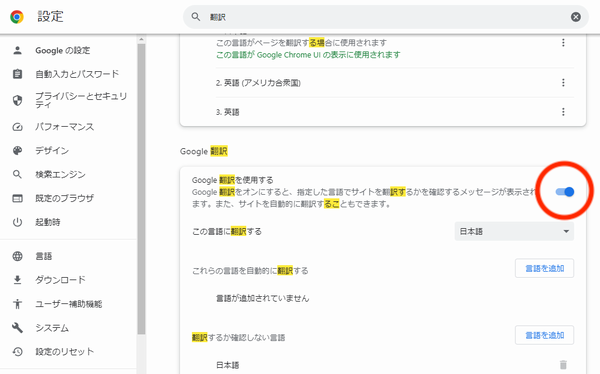This screenshot has width=600, height=374.
Task: Click the download arrow icon for ダウンロード
Action: click(17, 280)
